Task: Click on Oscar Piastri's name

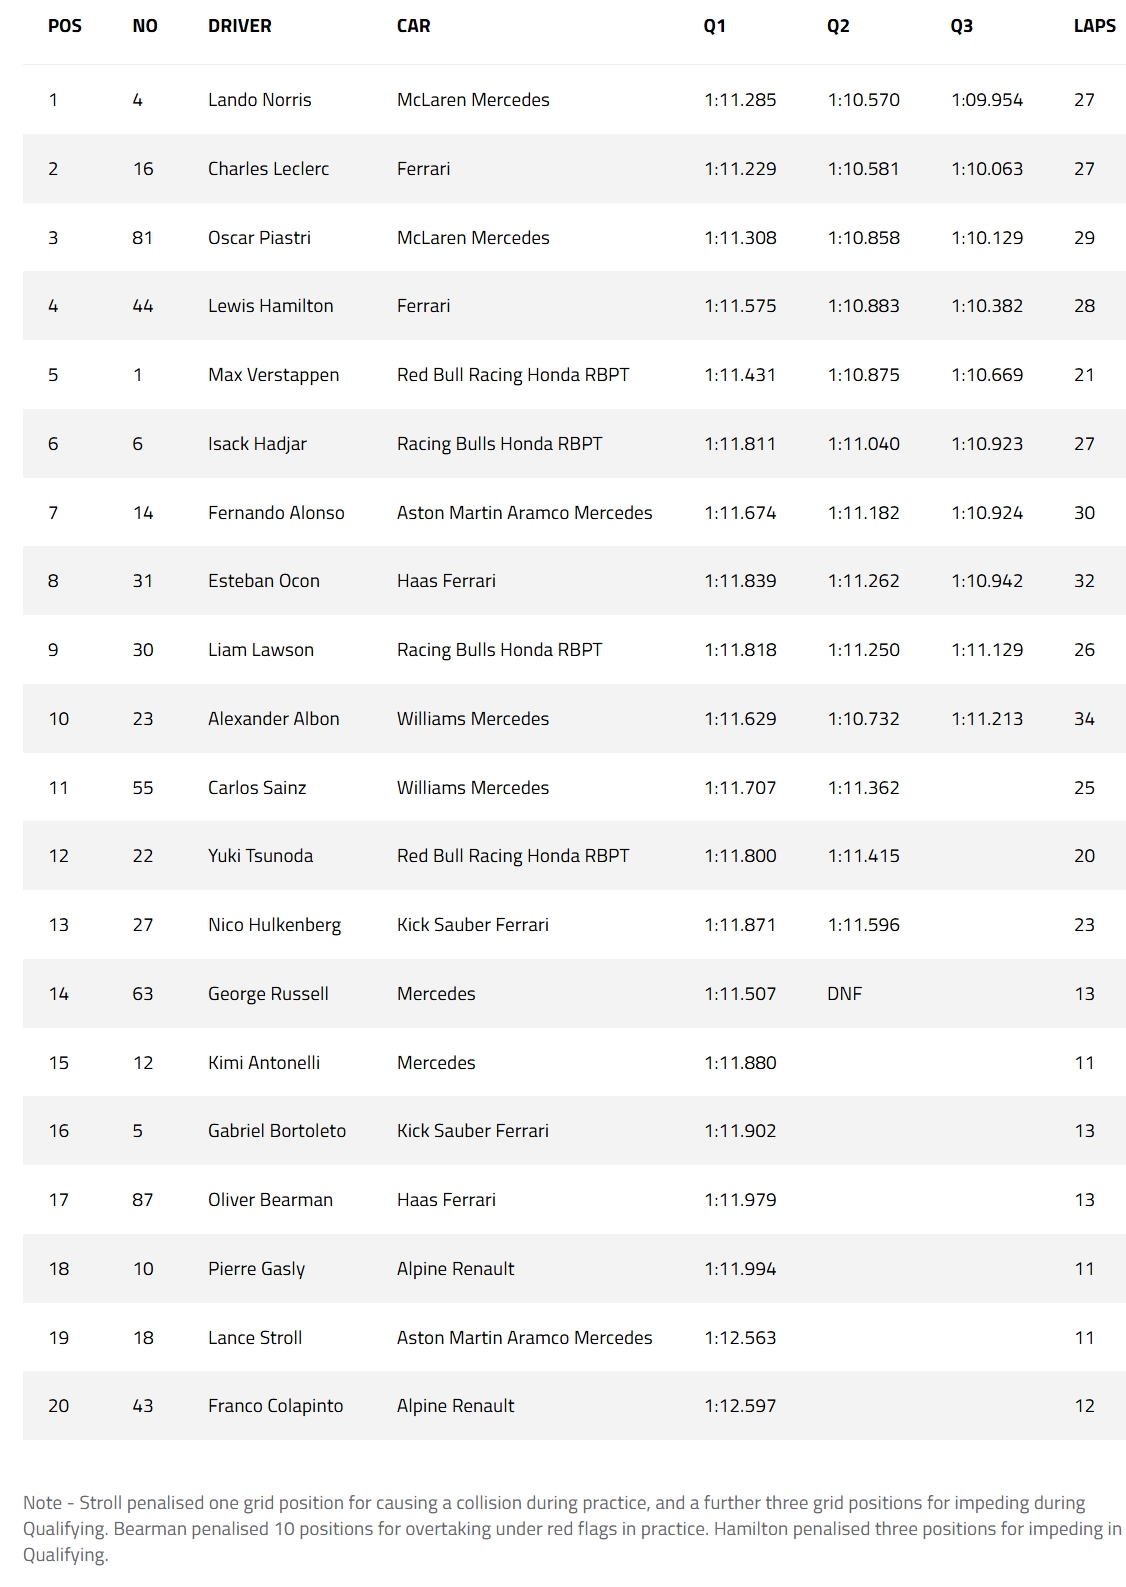Action: click(259, 238)
